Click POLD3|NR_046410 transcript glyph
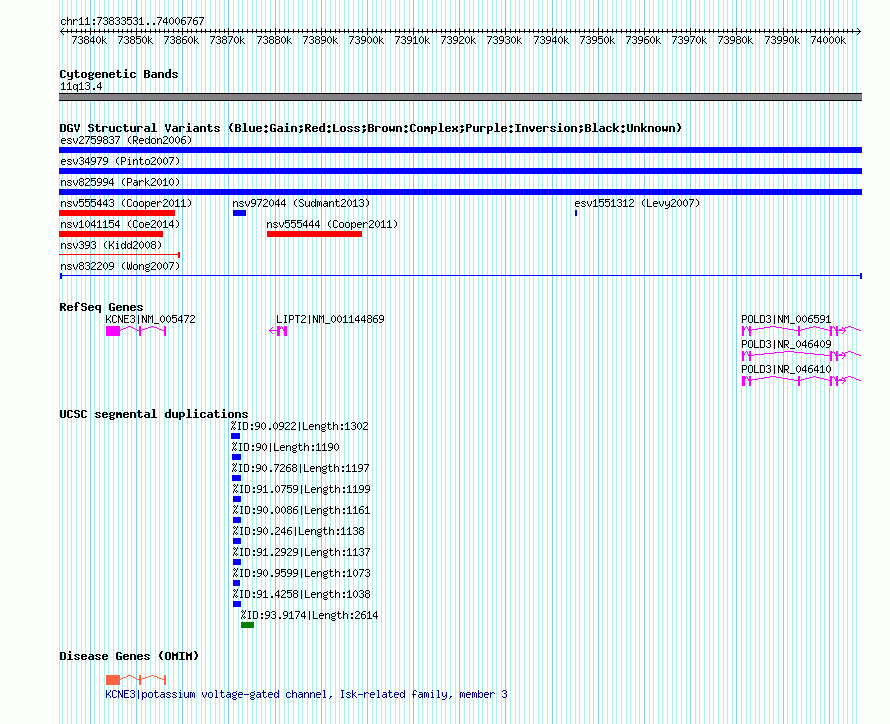The width and height of the screenshot is (890, 724). click(x=801, y=380)
